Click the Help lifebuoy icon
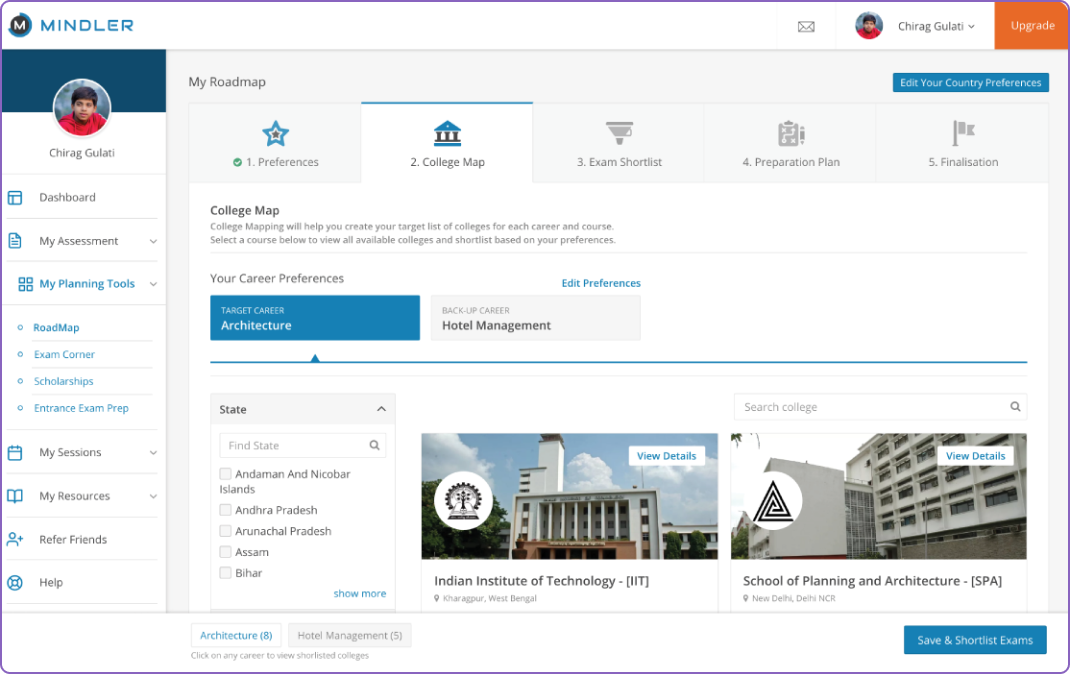Image resolution: width=1070 pixels, height=674 pixels. tap(15, 583)
